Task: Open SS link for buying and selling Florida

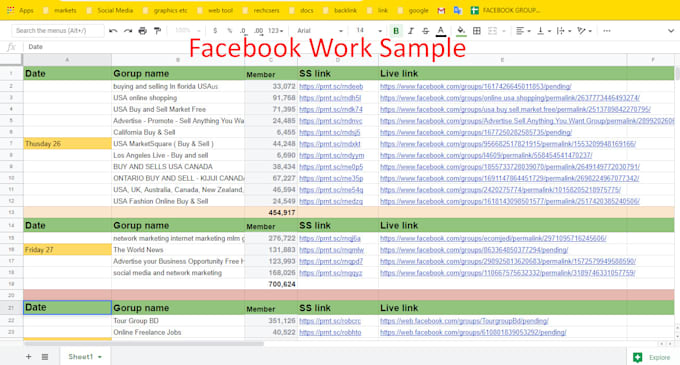Action: [x=331, y=86]
